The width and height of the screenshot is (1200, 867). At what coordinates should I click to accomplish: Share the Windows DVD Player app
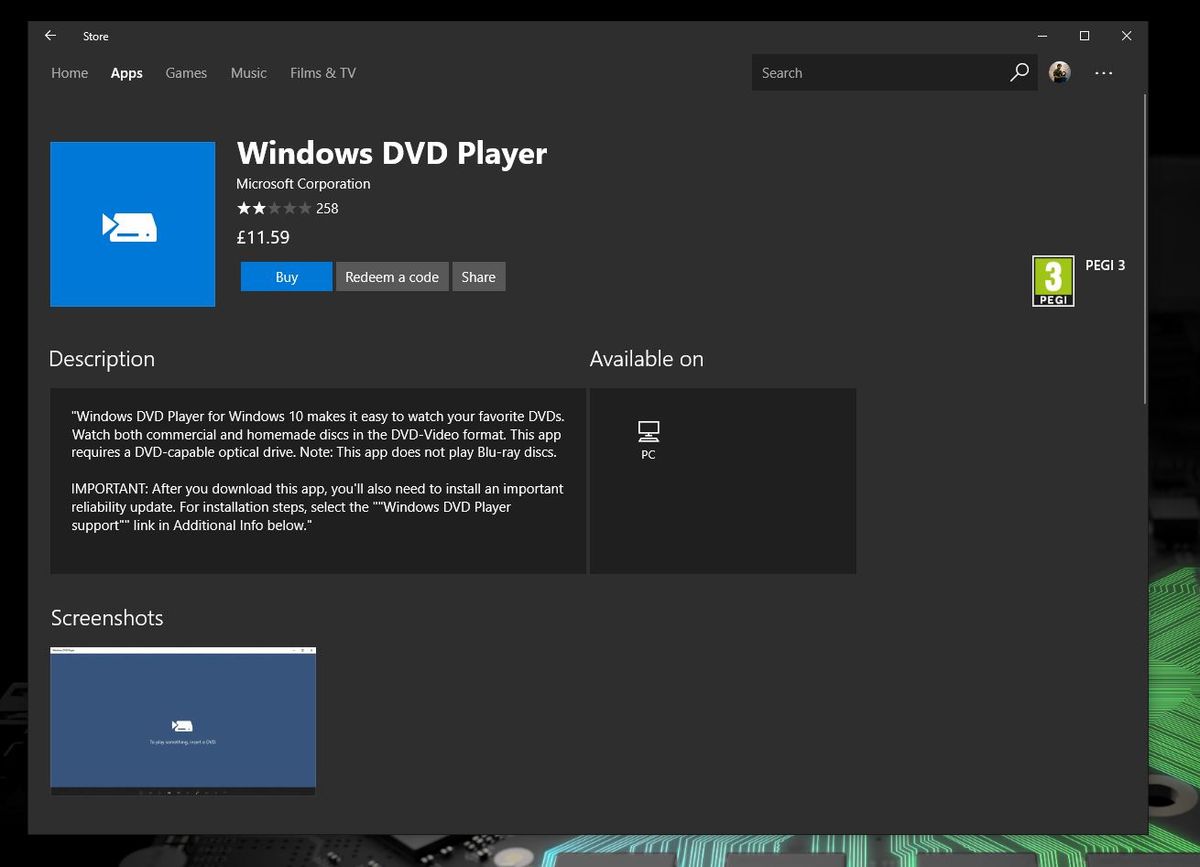pyautogui.click(x=478, y=276)
